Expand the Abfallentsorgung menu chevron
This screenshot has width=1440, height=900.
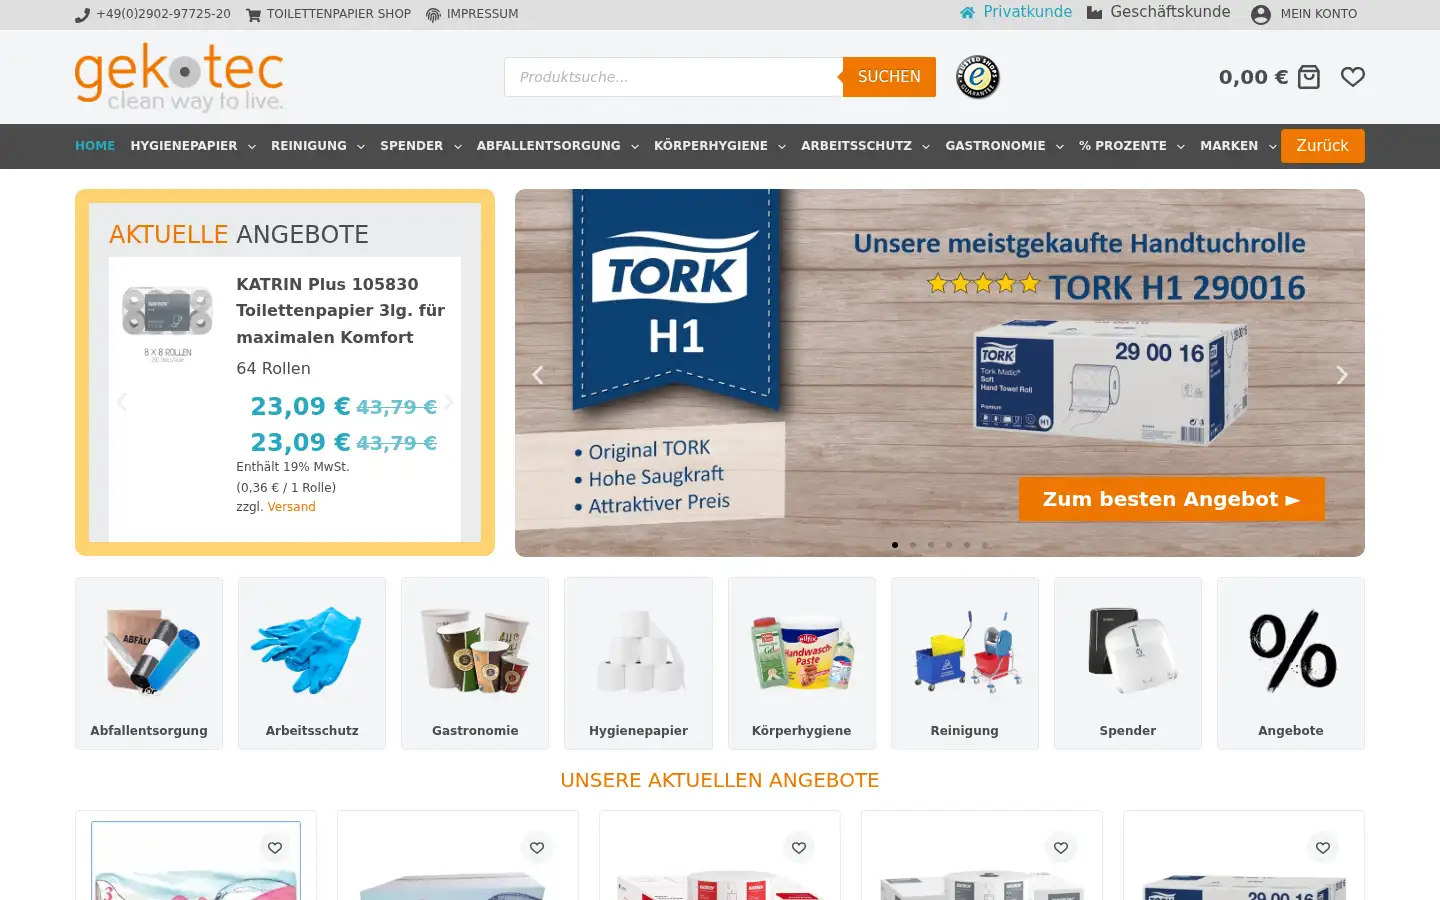coord(635,147)
